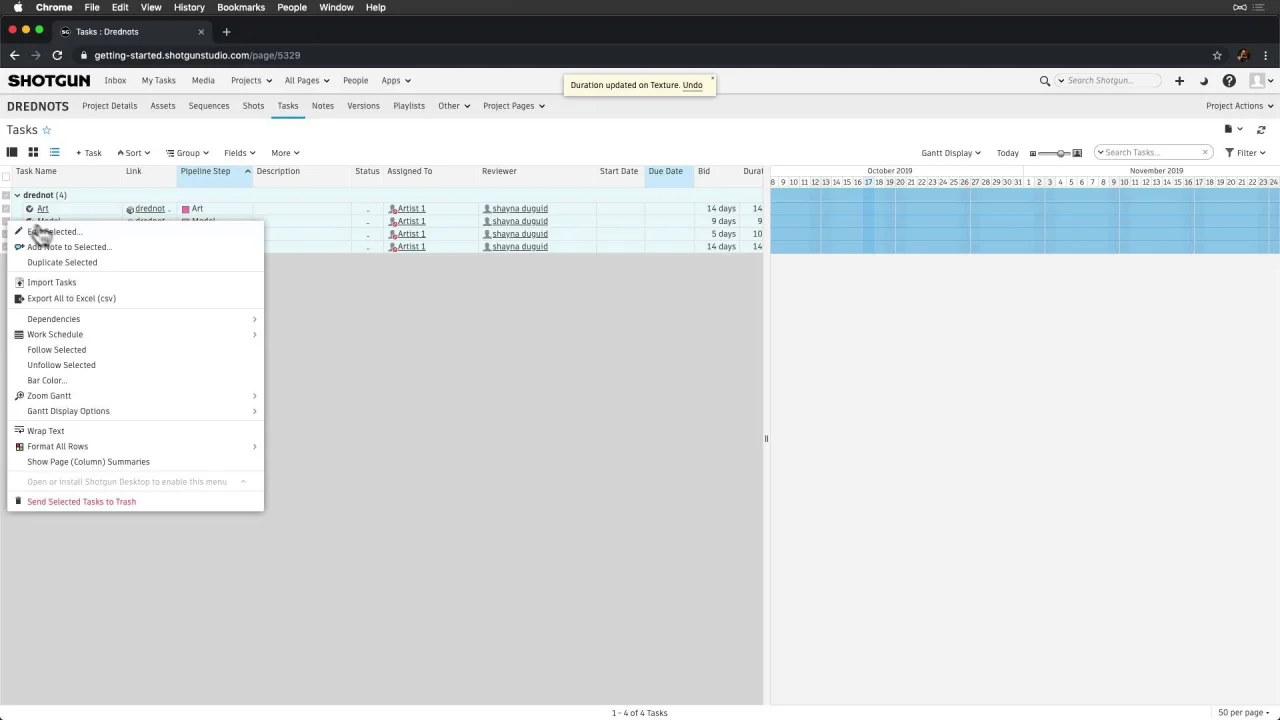Image resolution: width=1280 pixels, height=720 pixels.
Task: Click the Add Note speech bubble icon
Action: tap(19, 247)
